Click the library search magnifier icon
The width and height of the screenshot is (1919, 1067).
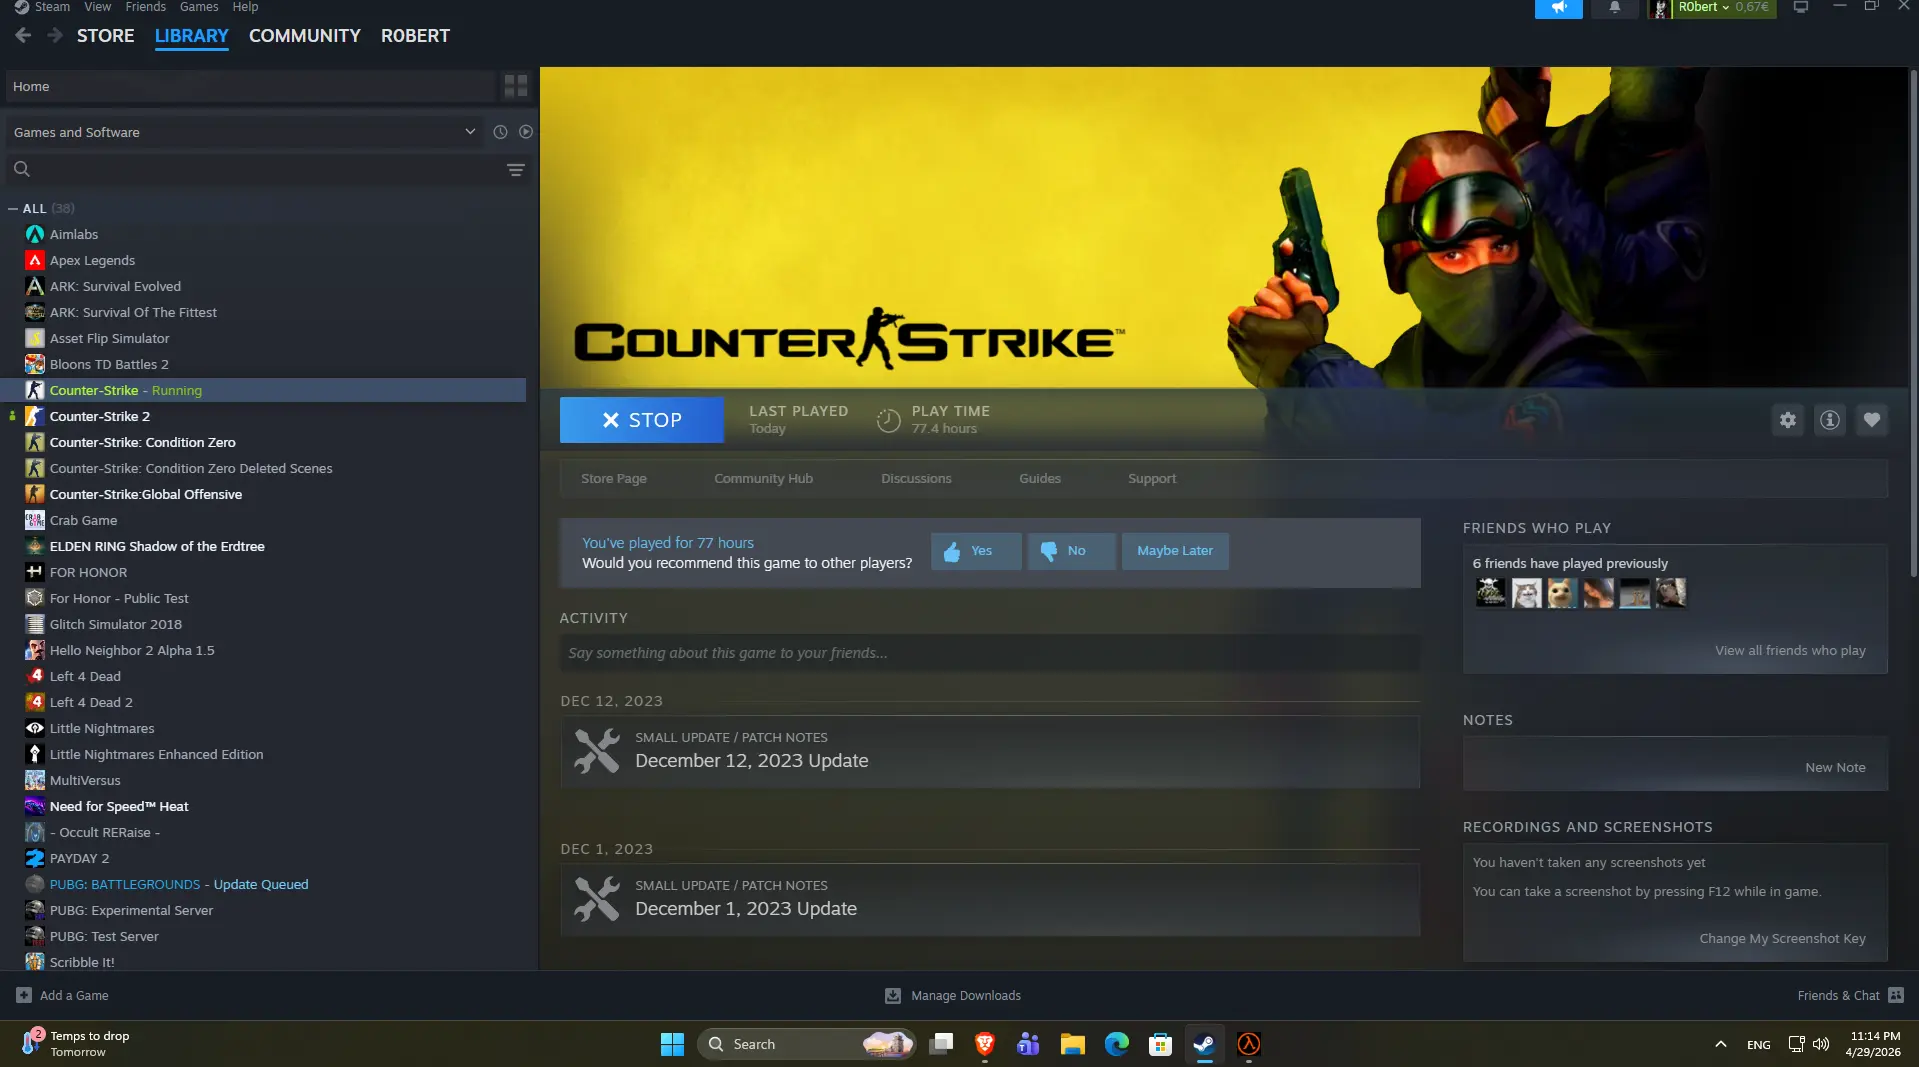click(22, 170)
